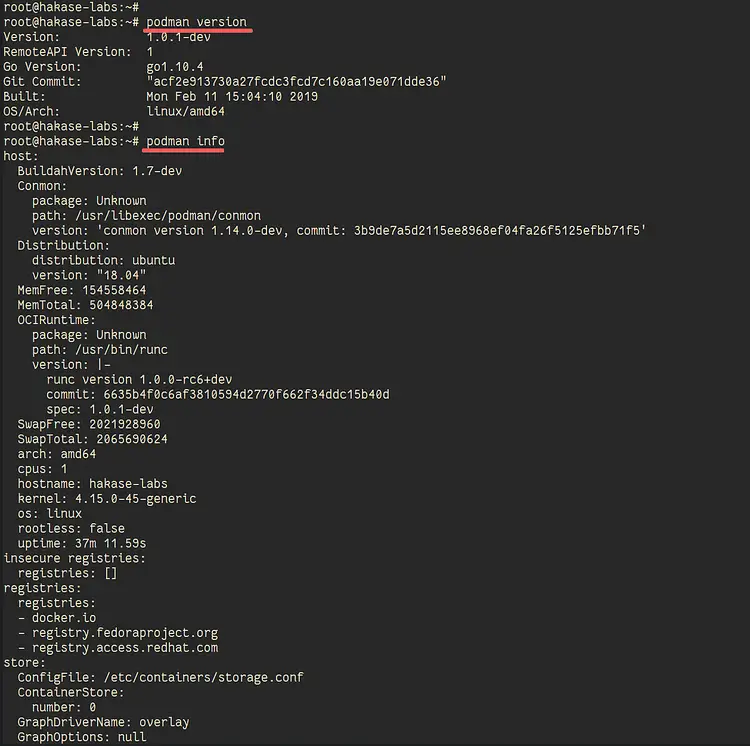The height and width of the screenshot is (746, 750).
Task: Click the 'distribution: ubuntu' line
Action: click(x=104, y=260)
